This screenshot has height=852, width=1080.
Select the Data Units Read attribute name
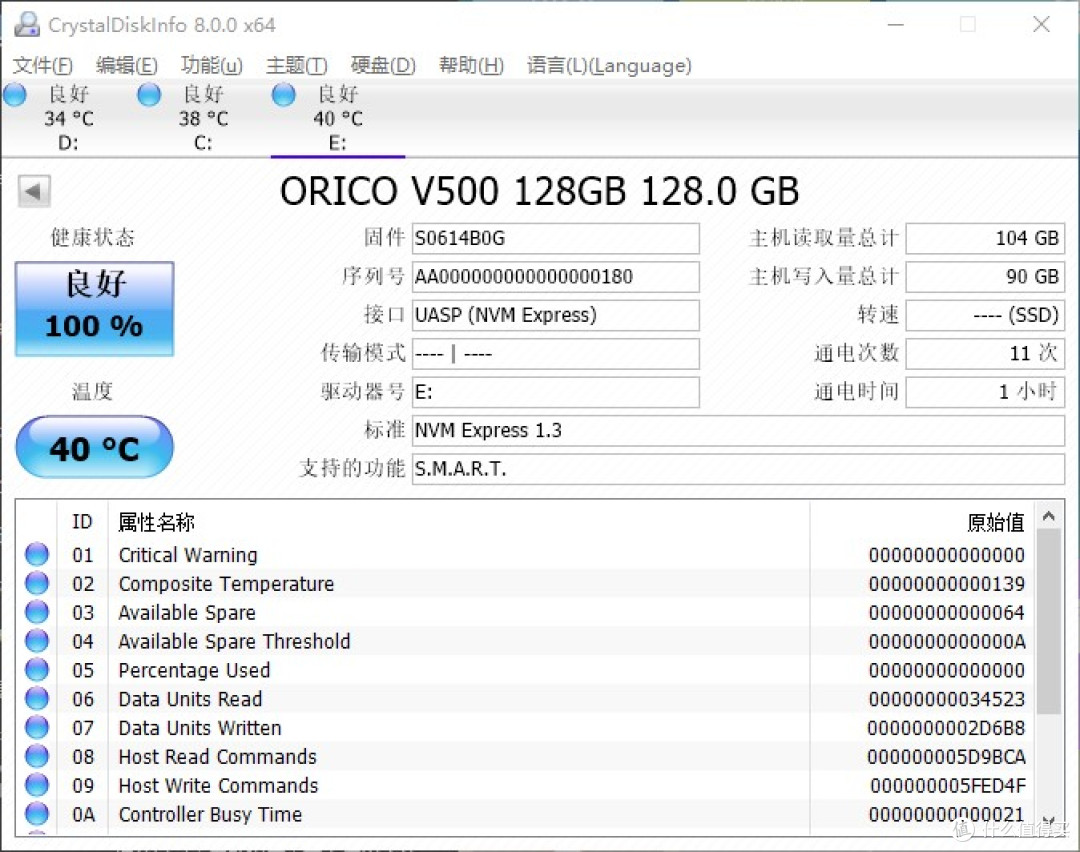tap(190, 699)
